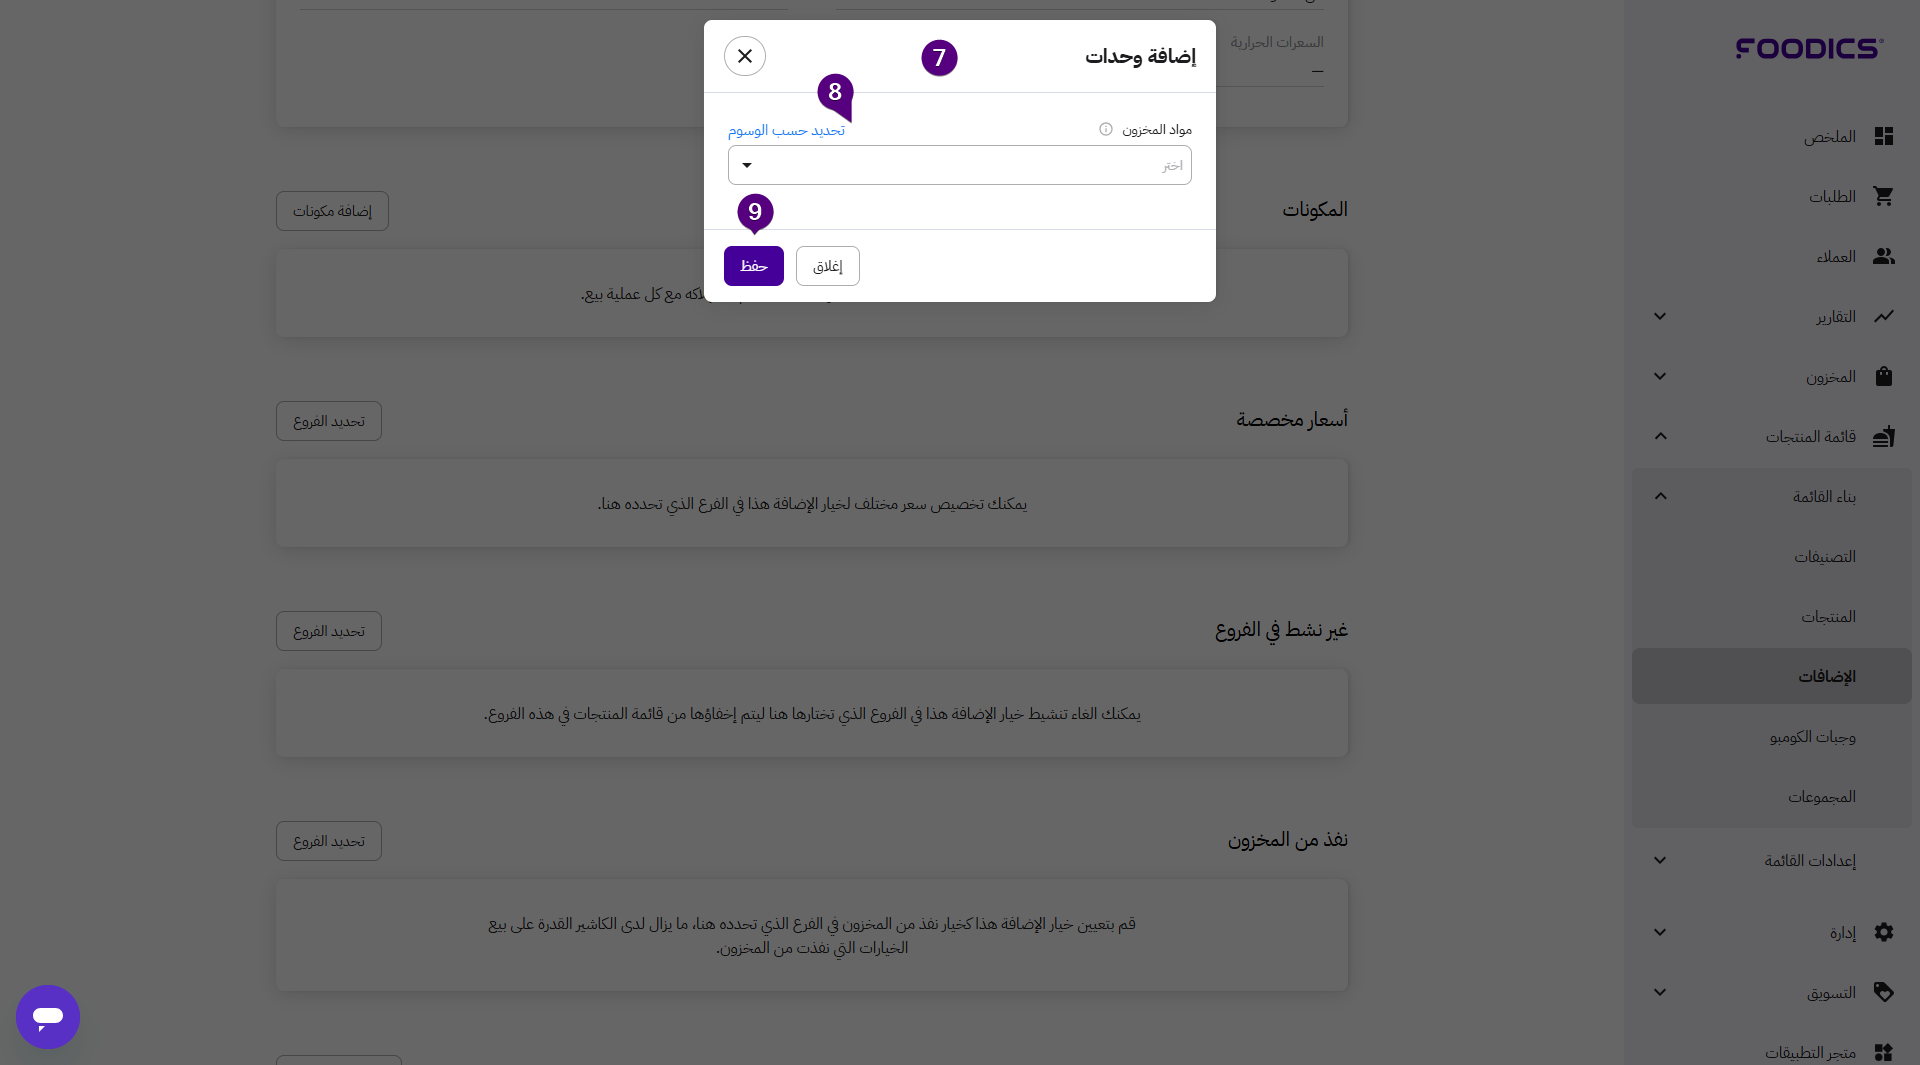Click the Manage gear icon
The image size is (1920, 1065).
click(1884, 932)
